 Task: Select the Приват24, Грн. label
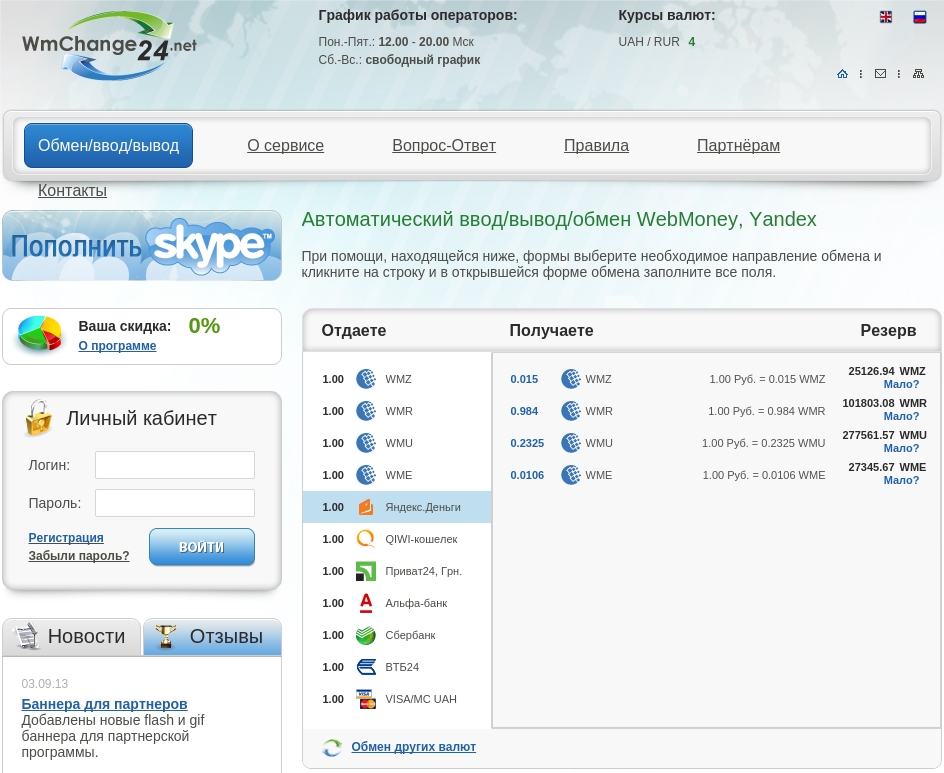click(423, 571)
